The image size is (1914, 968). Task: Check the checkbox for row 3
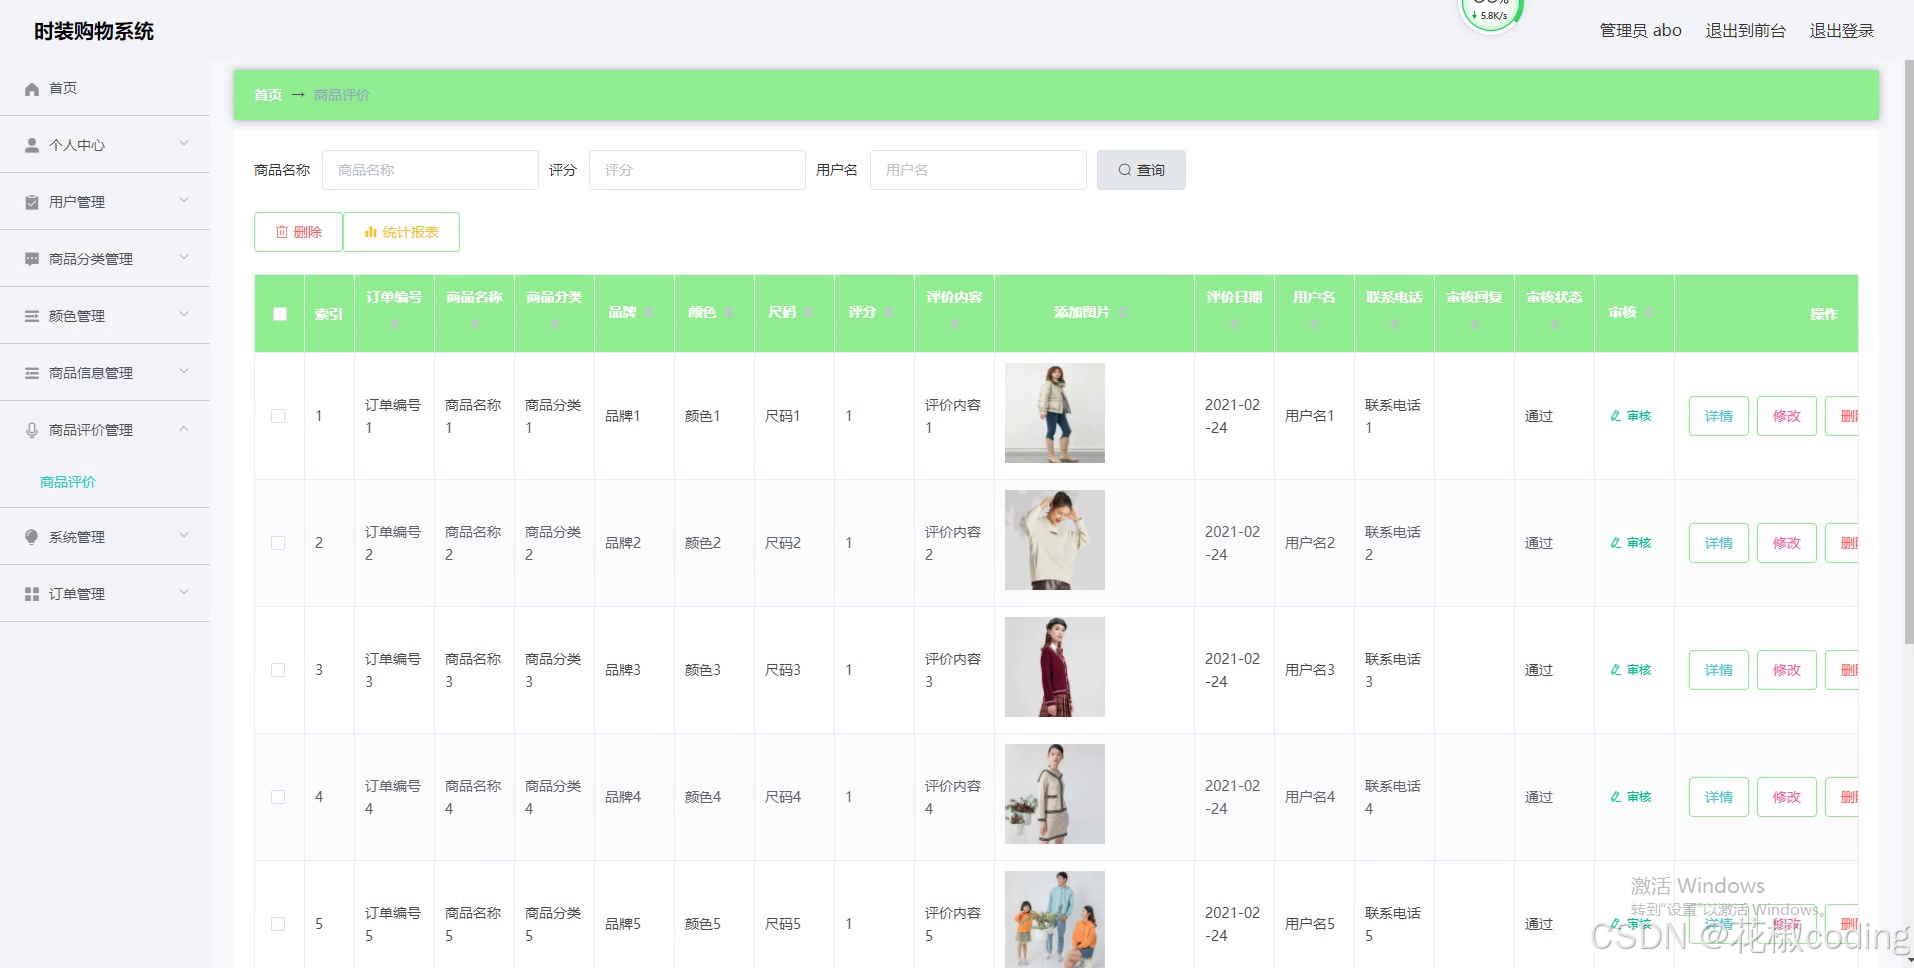(x=278, y=670)
